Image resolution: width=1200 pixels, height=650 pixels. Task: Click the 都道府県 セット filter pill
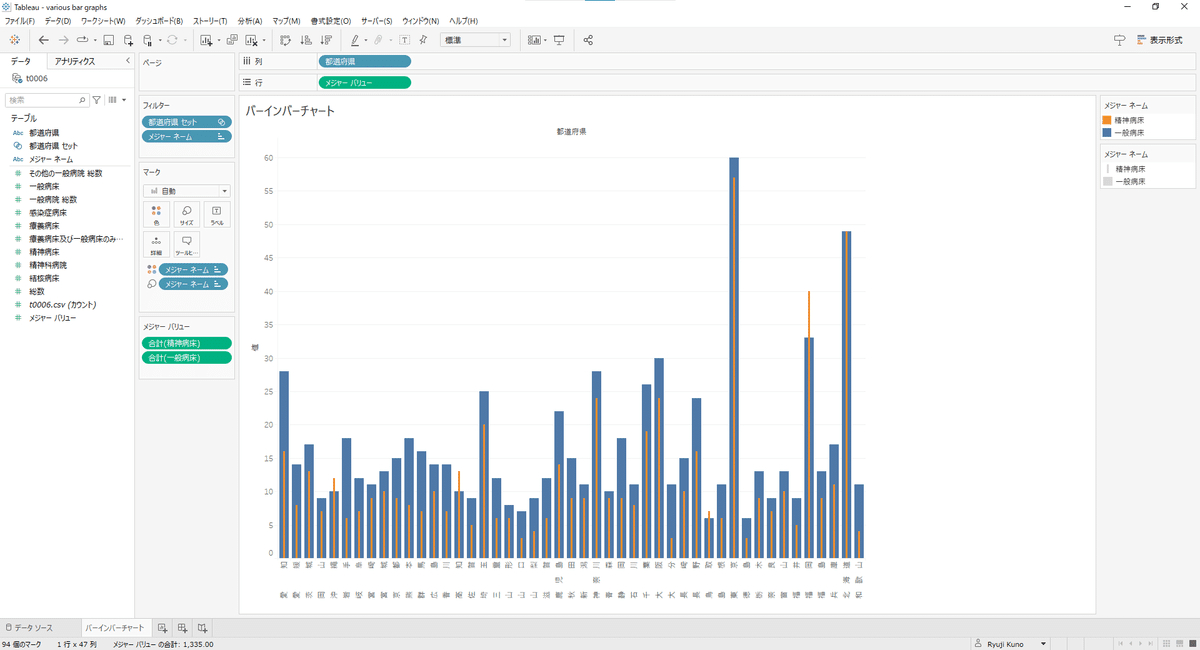click(x=186, y=122)
